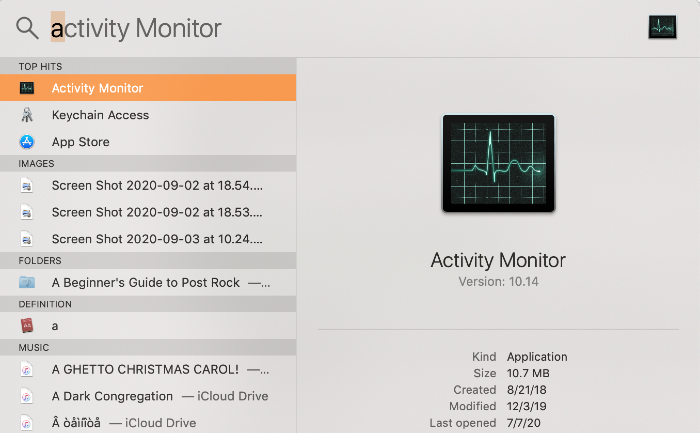Click the Modified date 12/3/19
Image resolution: width=700 pixels, height=433 pixels.
tap(526, 406)
